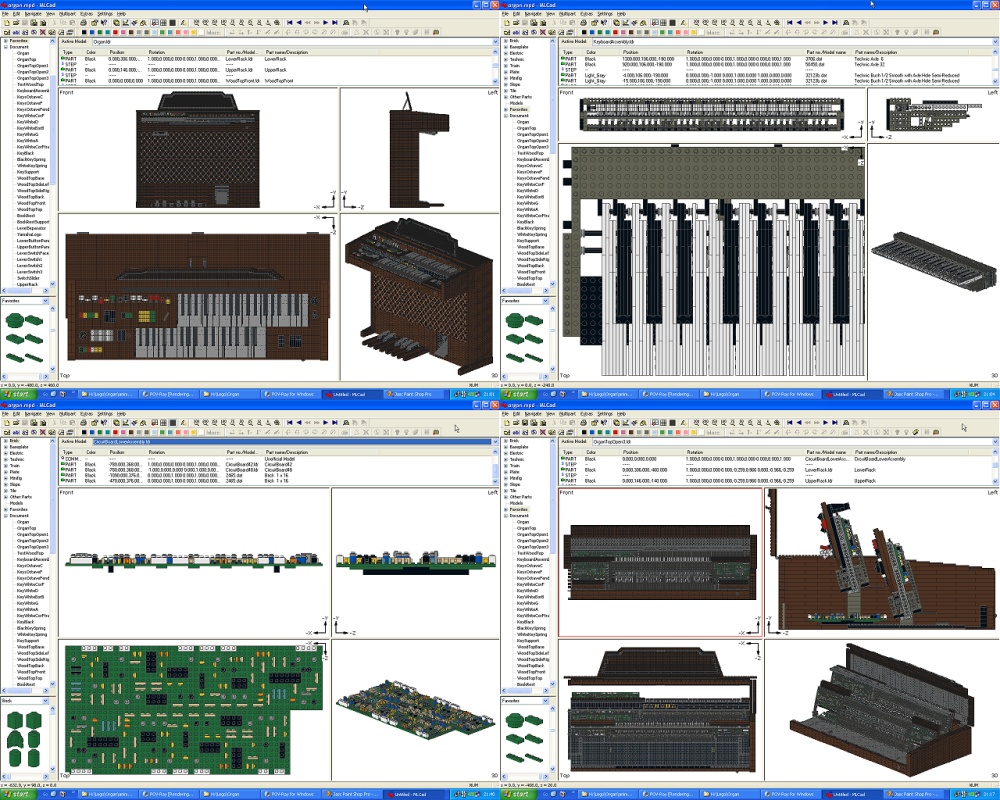
Task: Open Navigate menu in CircuitBoardLowerAssembly window
Action: point(33,413)
